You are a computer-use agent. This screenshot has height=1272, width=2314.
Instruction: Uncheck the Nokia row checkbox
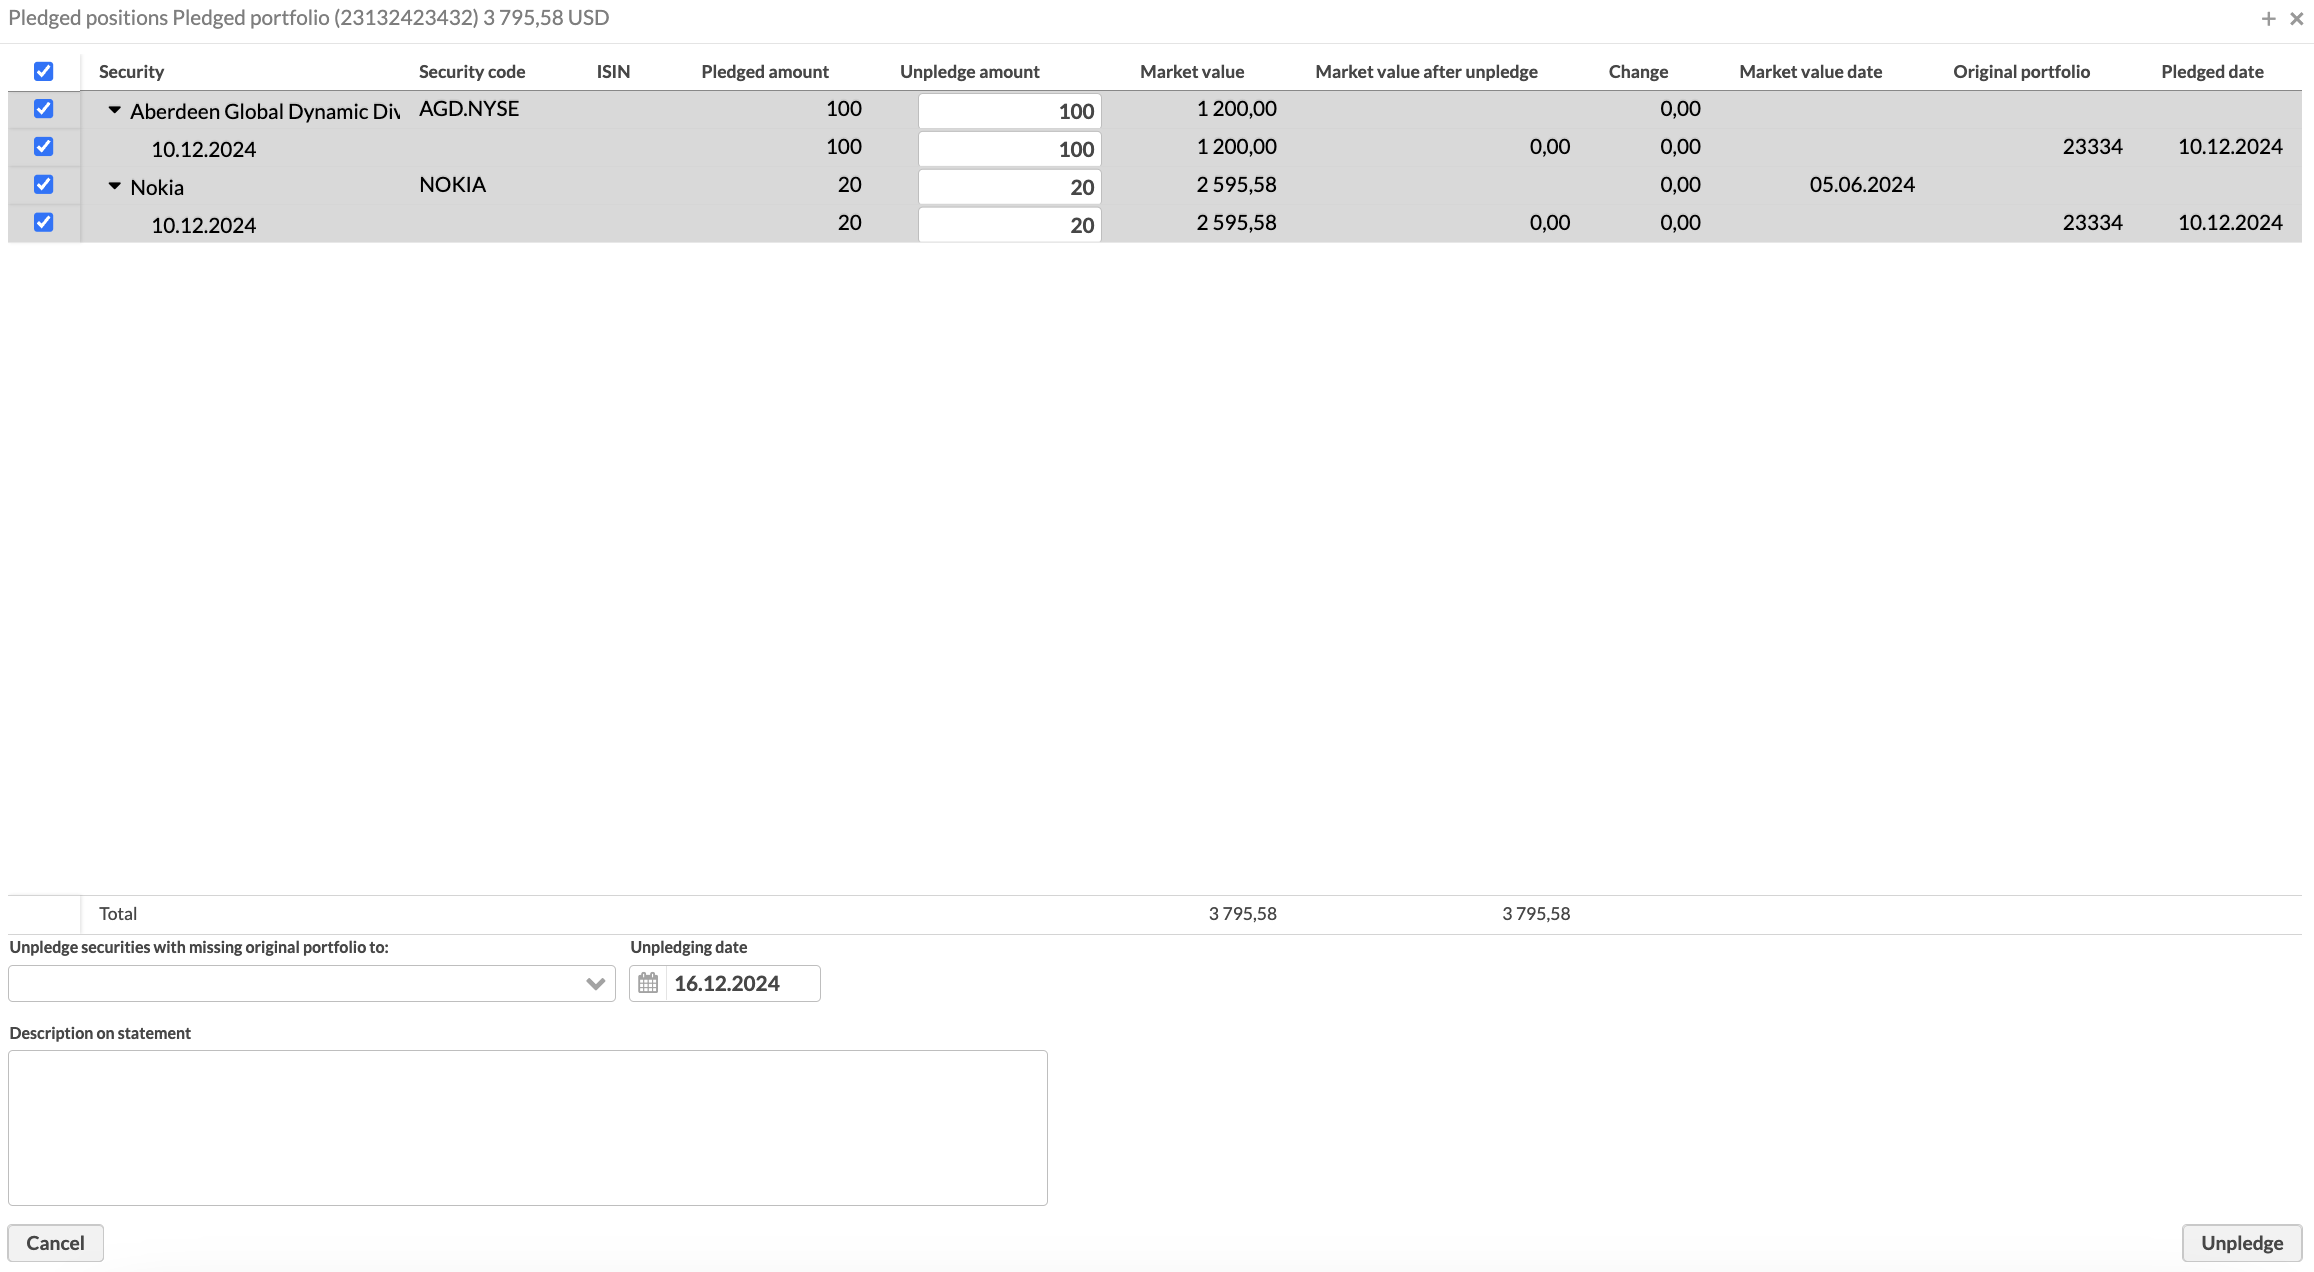(43, 185)
